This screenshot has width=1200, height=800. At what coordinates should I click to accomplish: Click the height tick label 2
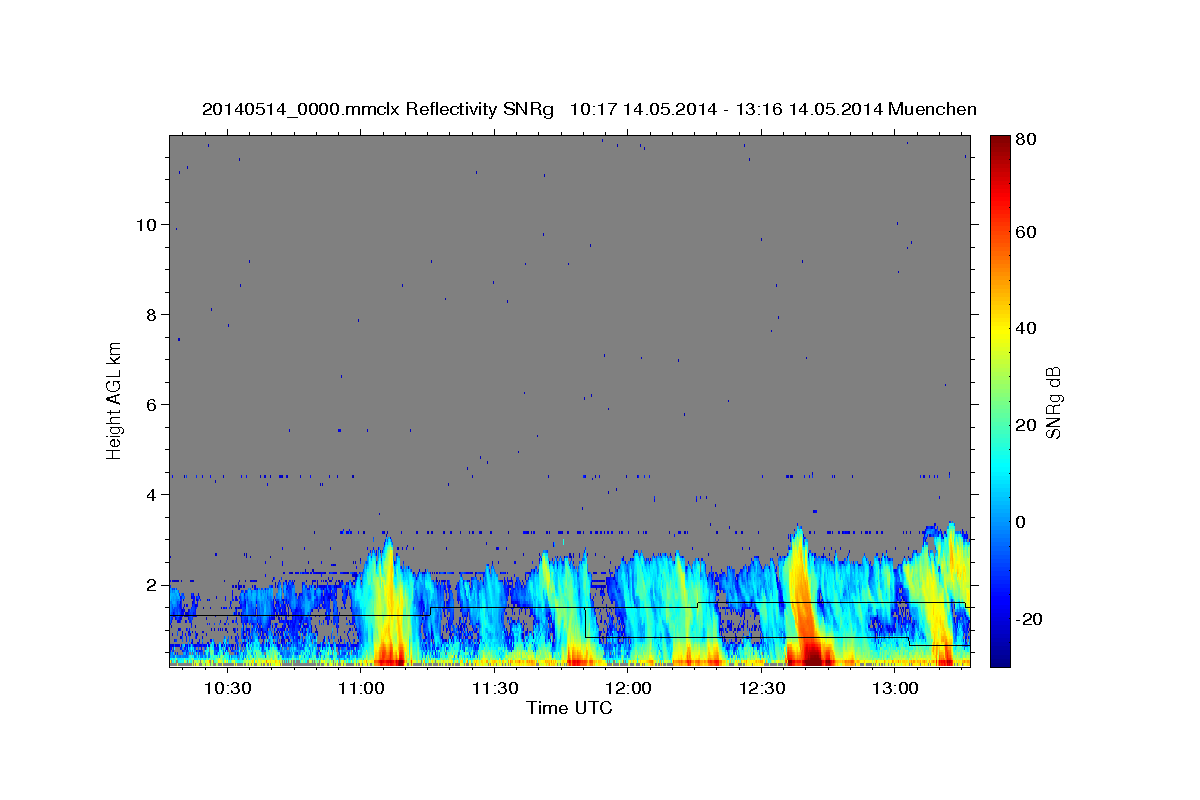coord(153,584)
